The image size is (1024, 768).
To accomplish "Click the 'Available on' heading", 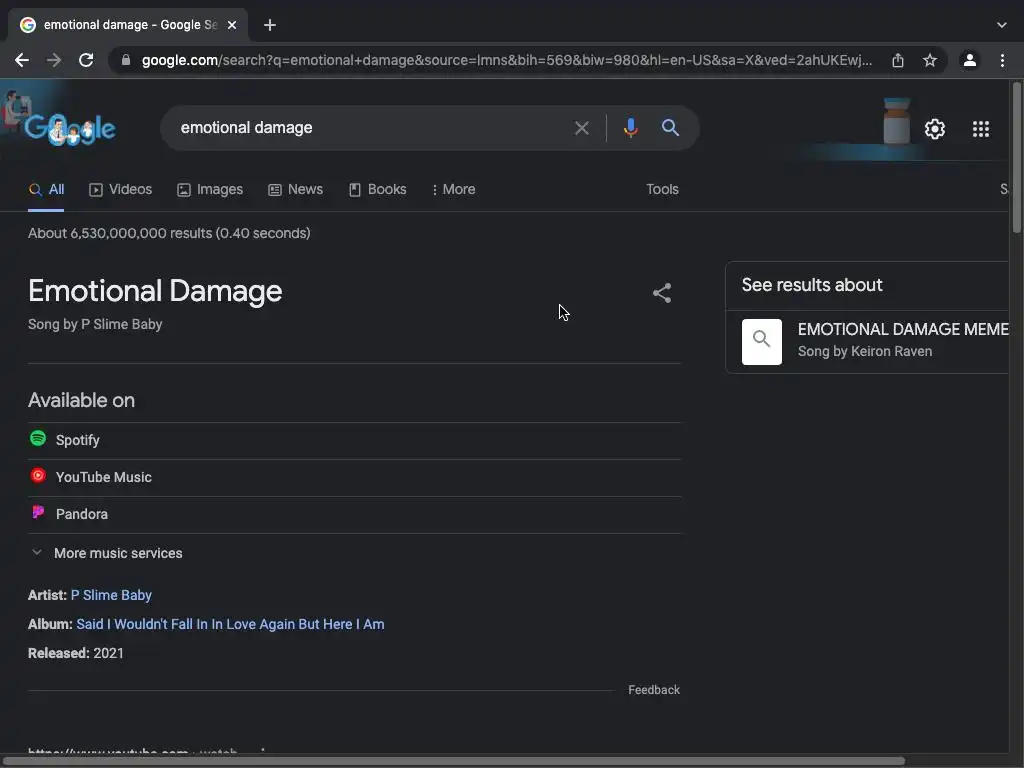I will pyautogui.click(x=82, y=400).
